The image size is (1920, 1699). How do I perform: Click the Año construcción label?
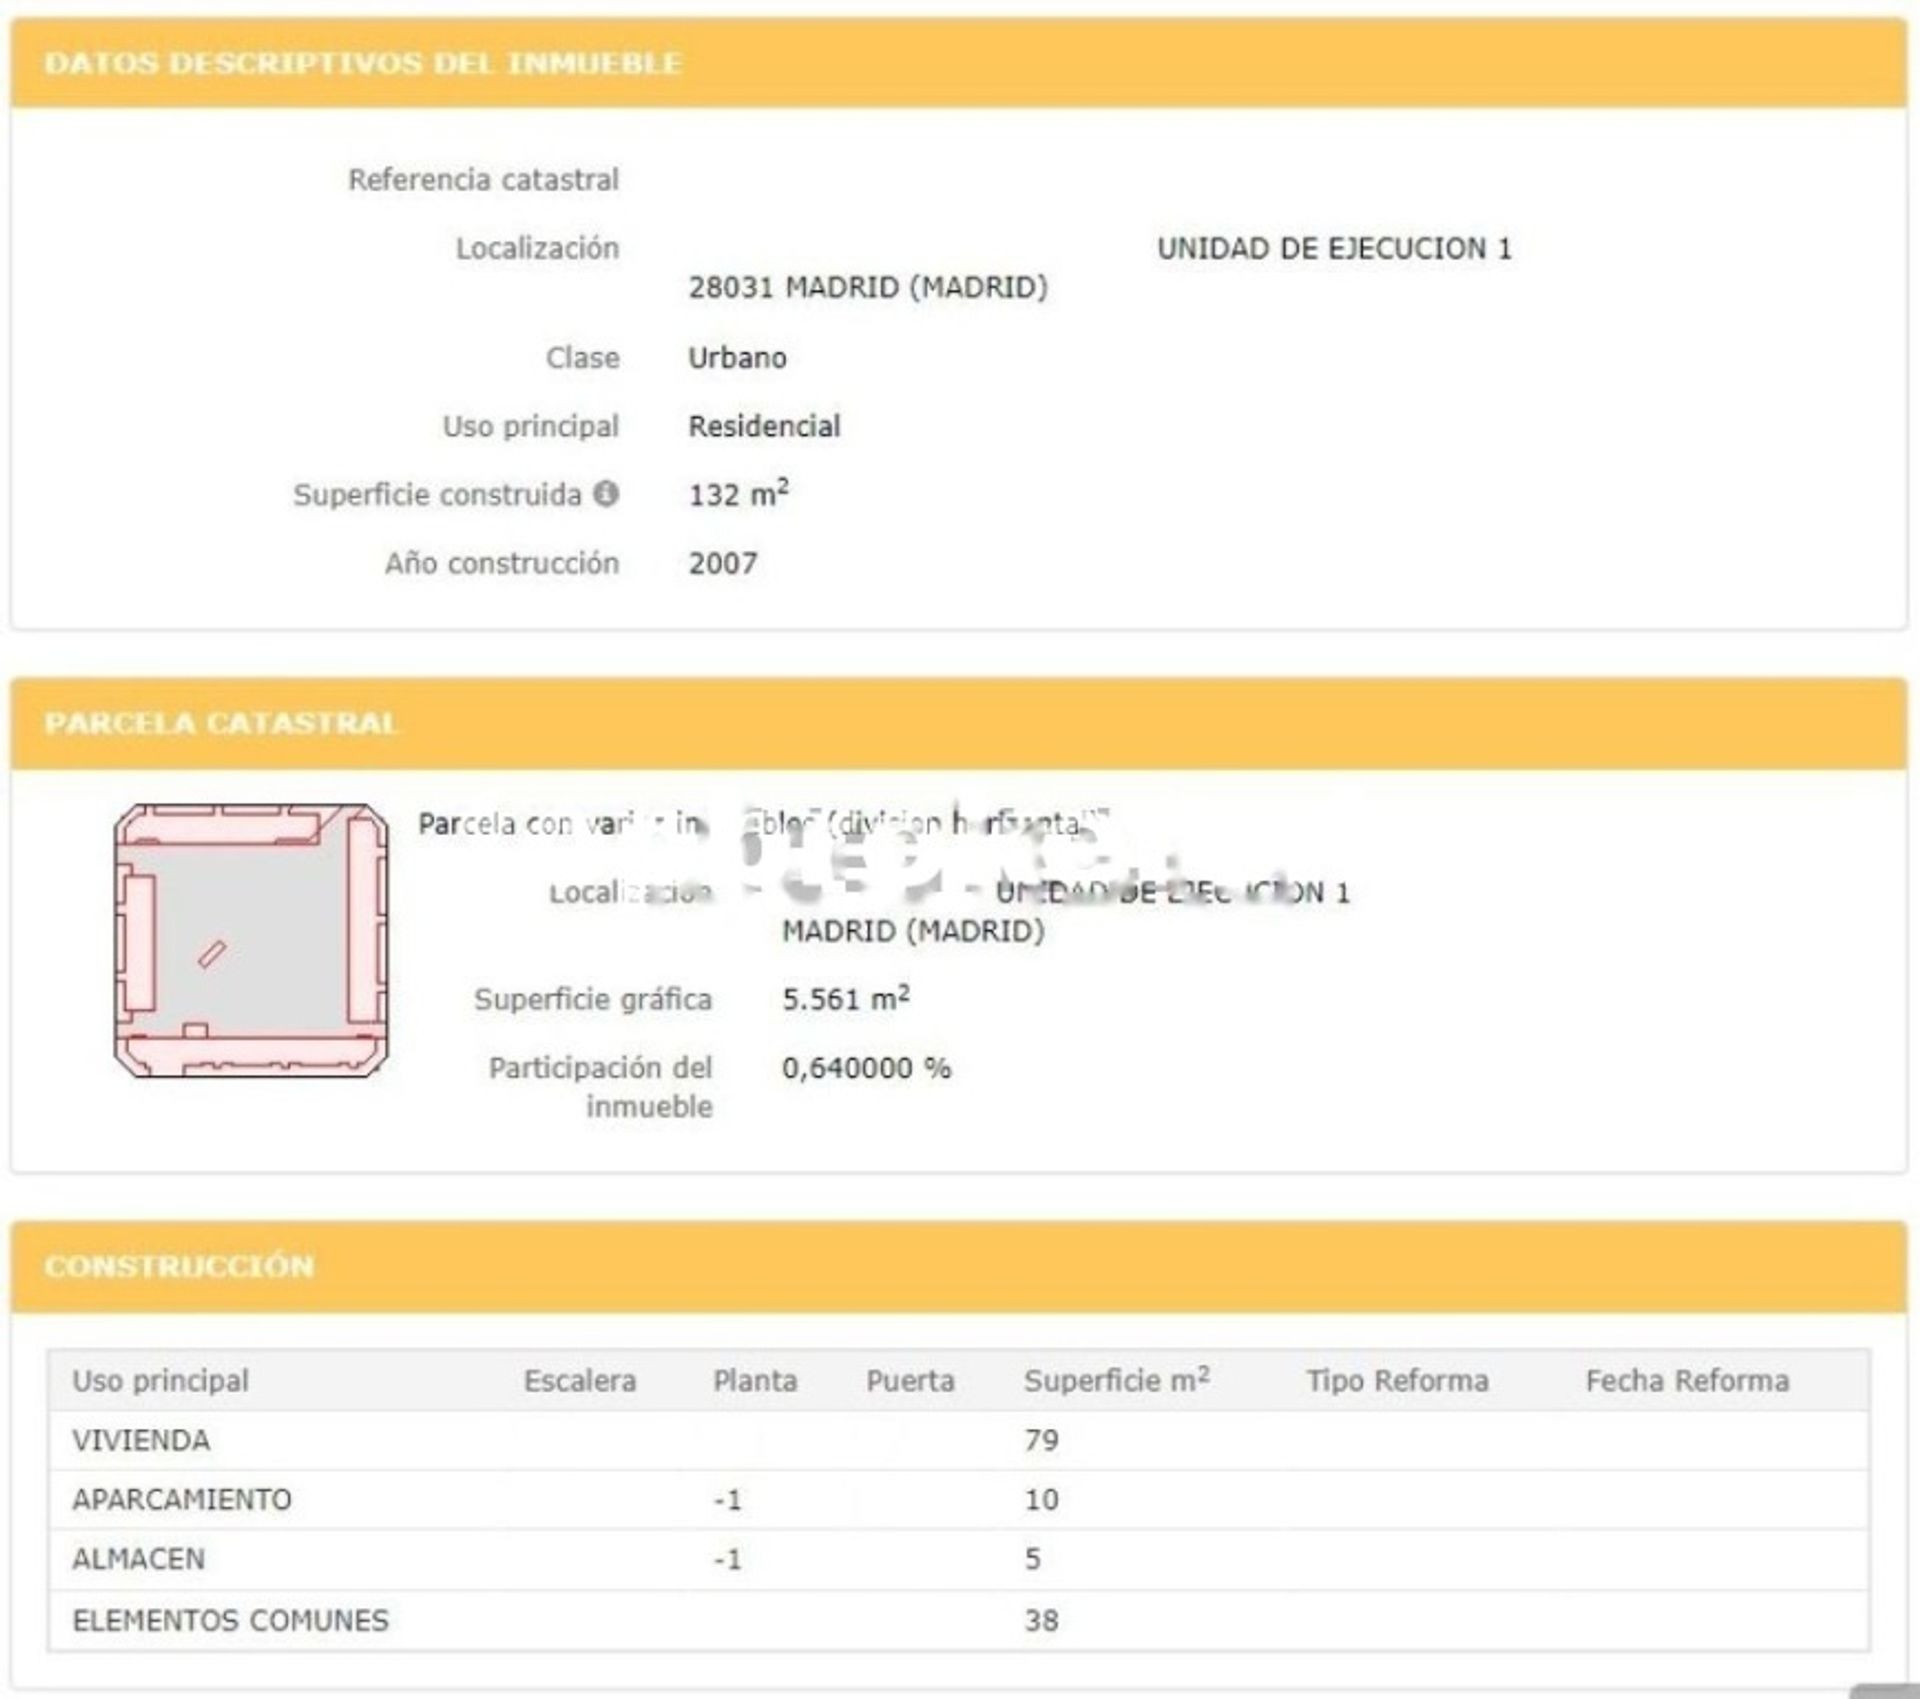click(x=503, y=563)
